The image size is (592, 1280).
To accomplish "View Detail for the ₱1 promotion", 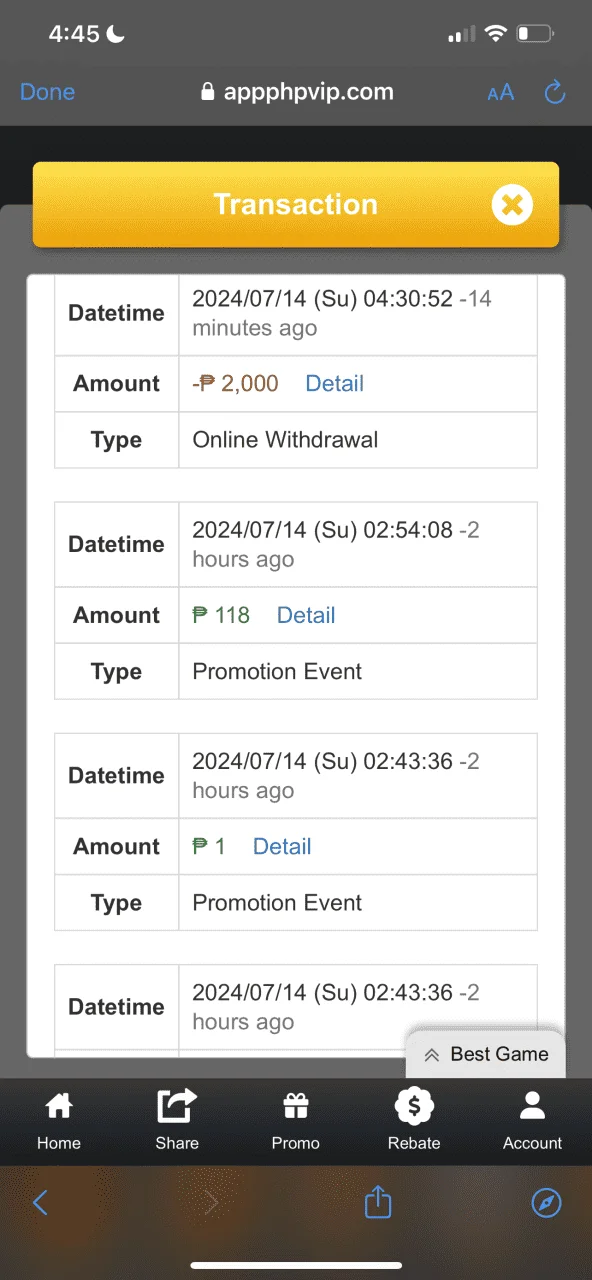I will click(282, 846).
